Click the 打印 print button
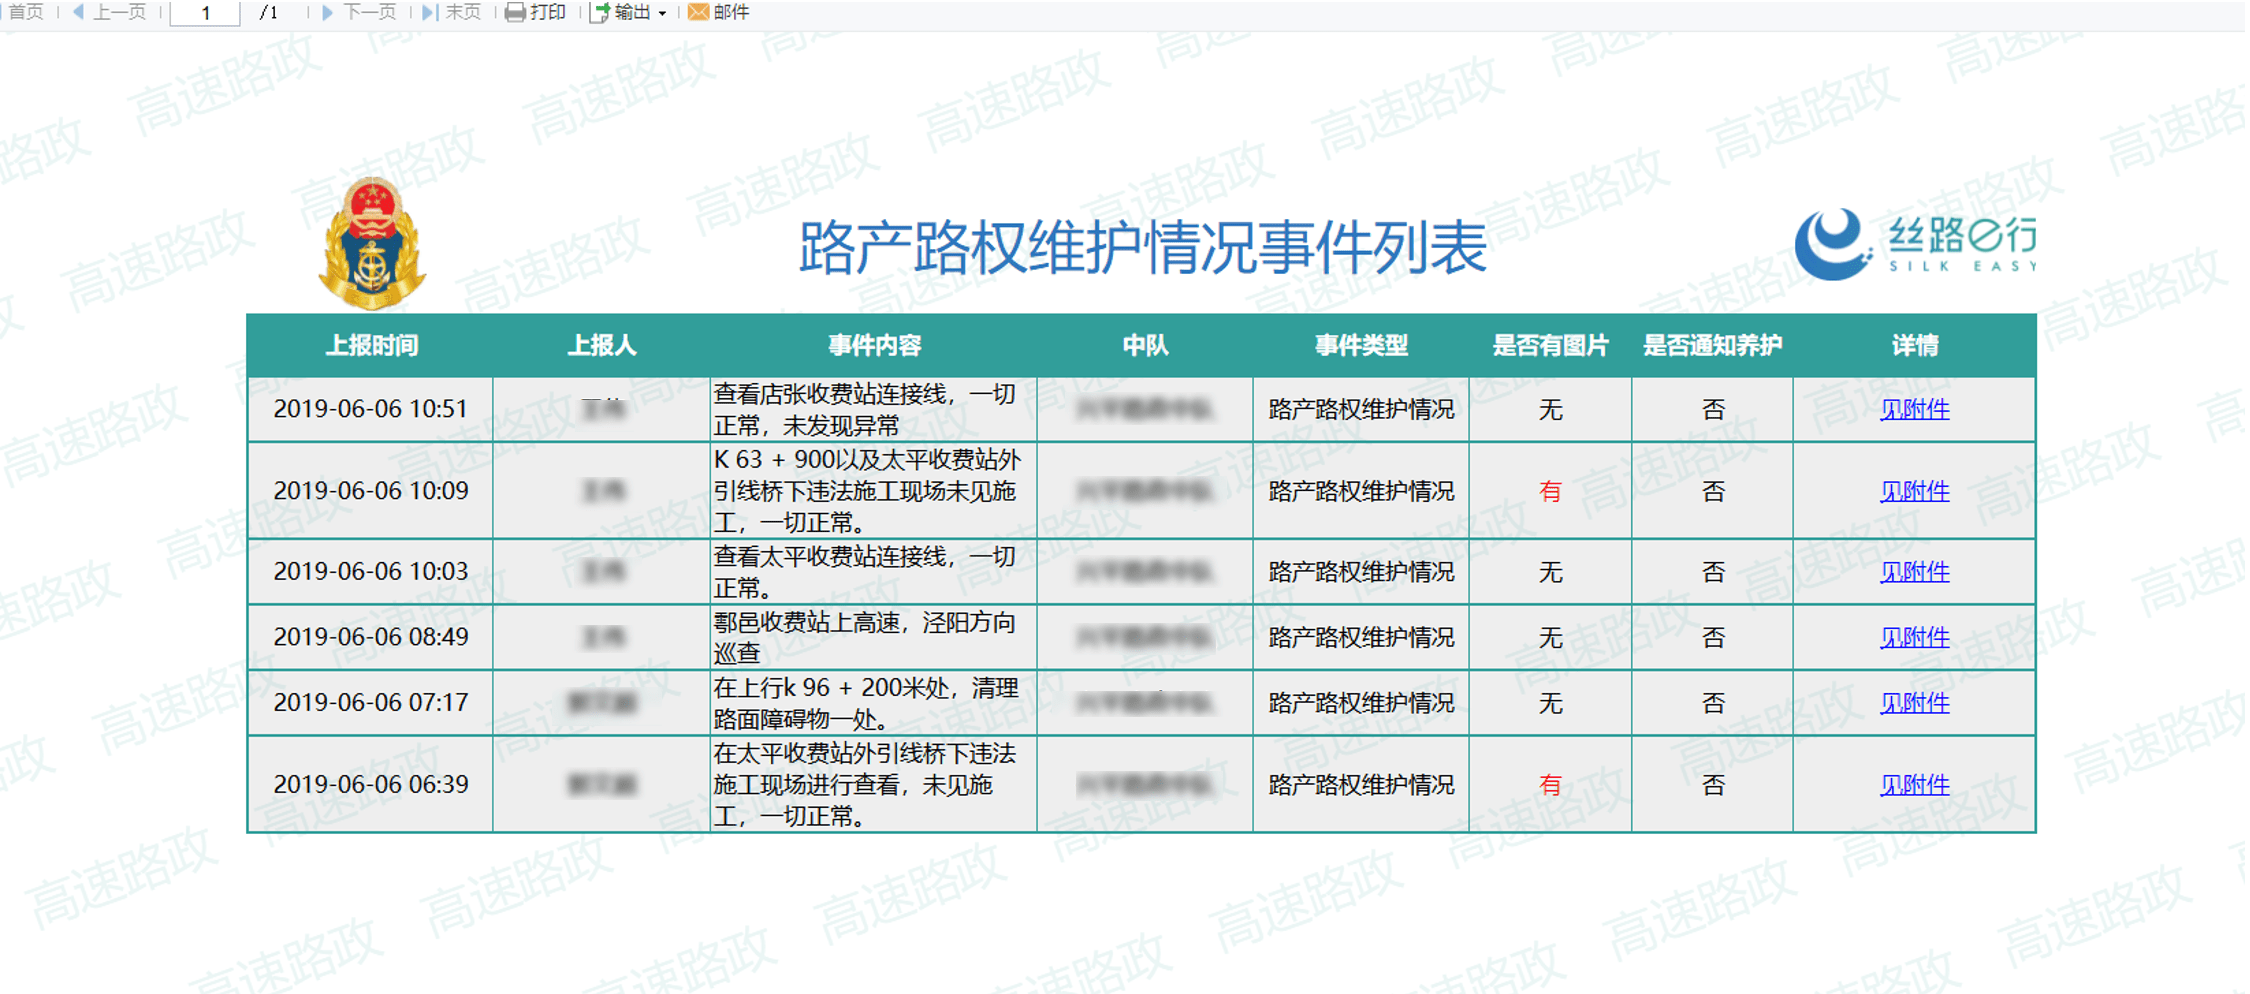The image size is (2250, 994). [x=536, y=12]
